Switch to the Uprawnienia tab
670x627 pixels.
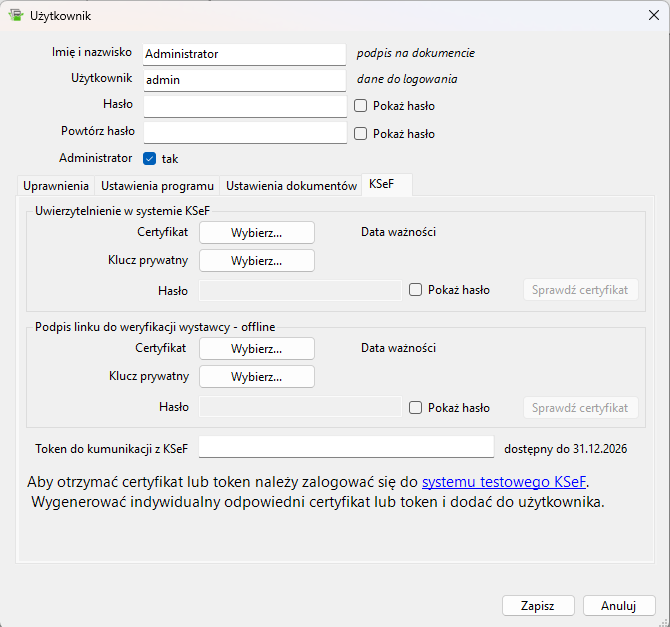point(56,186)
